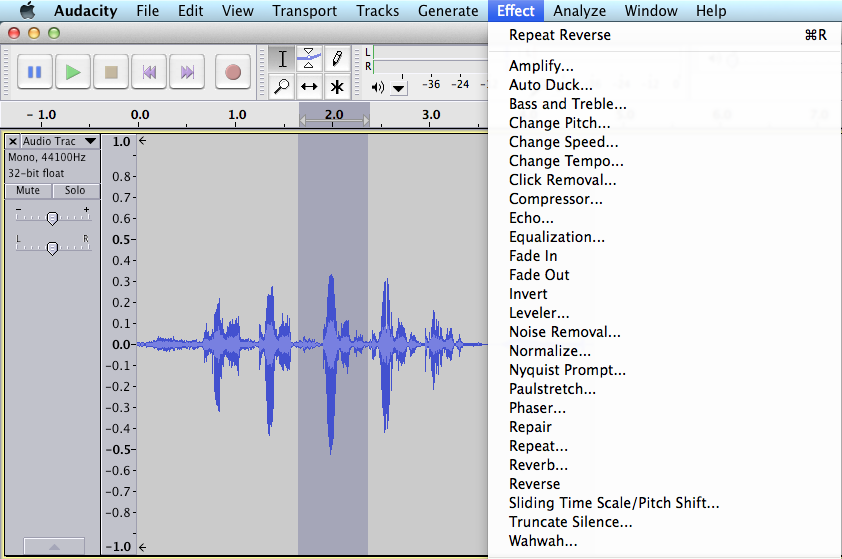
Task: Open the Audacity application menu
Action: tap(85, 11)
